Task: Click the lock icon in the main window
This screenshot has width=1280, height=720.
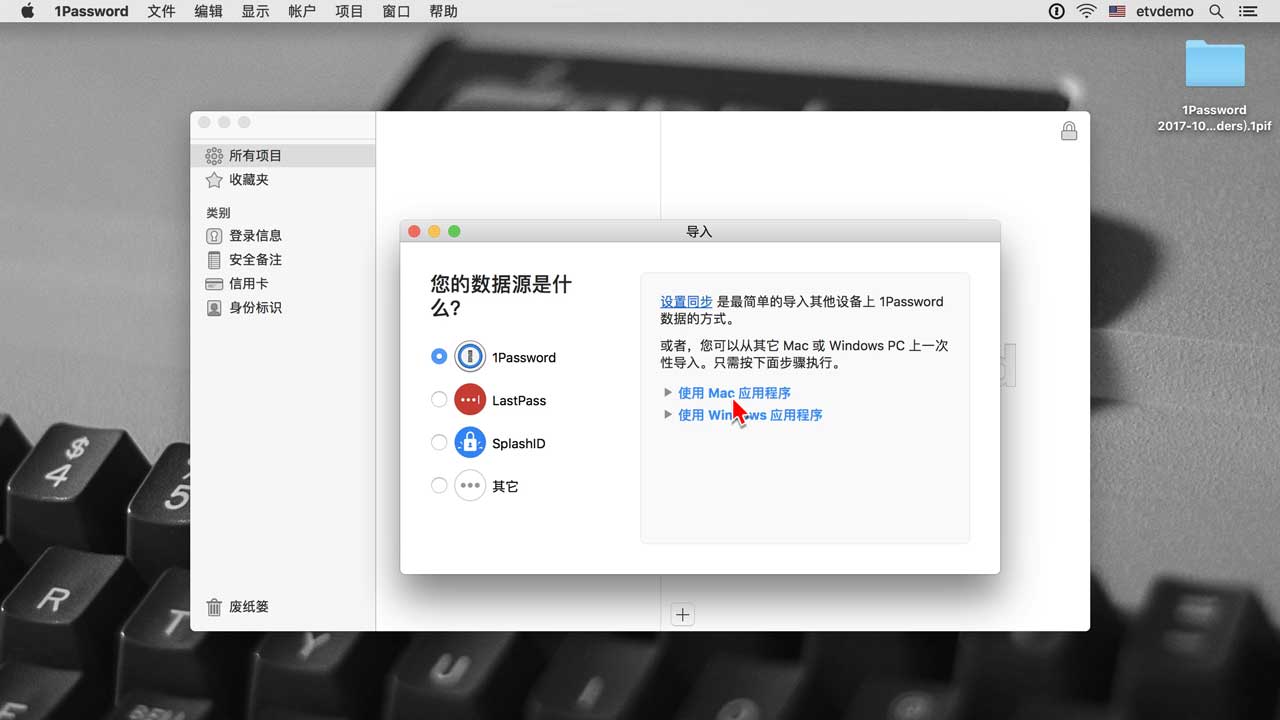Action: coord(1069,131)
